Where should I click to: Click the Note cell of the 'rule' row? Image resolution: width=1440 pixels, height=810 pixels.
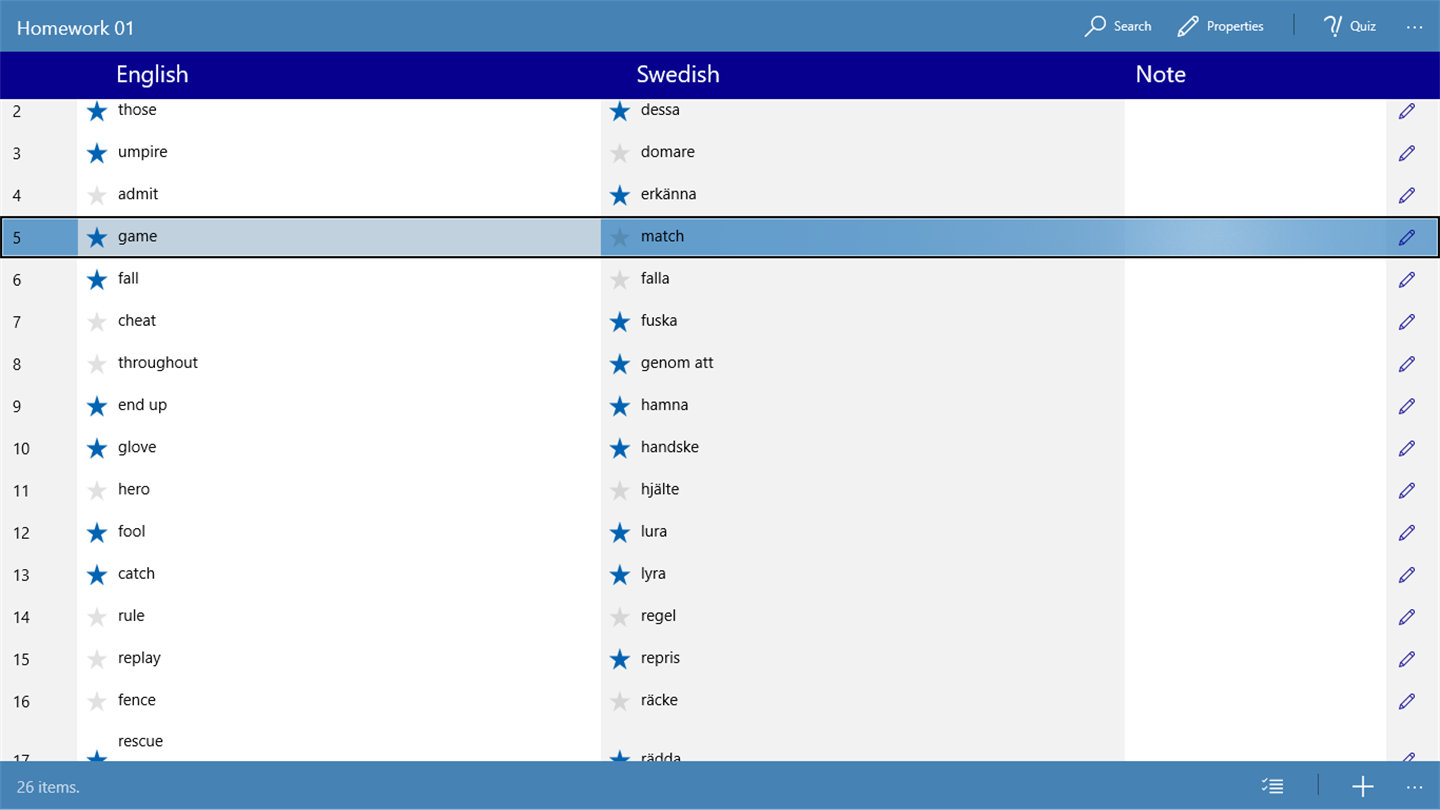pyautogui.click(x=1255, y=617)
